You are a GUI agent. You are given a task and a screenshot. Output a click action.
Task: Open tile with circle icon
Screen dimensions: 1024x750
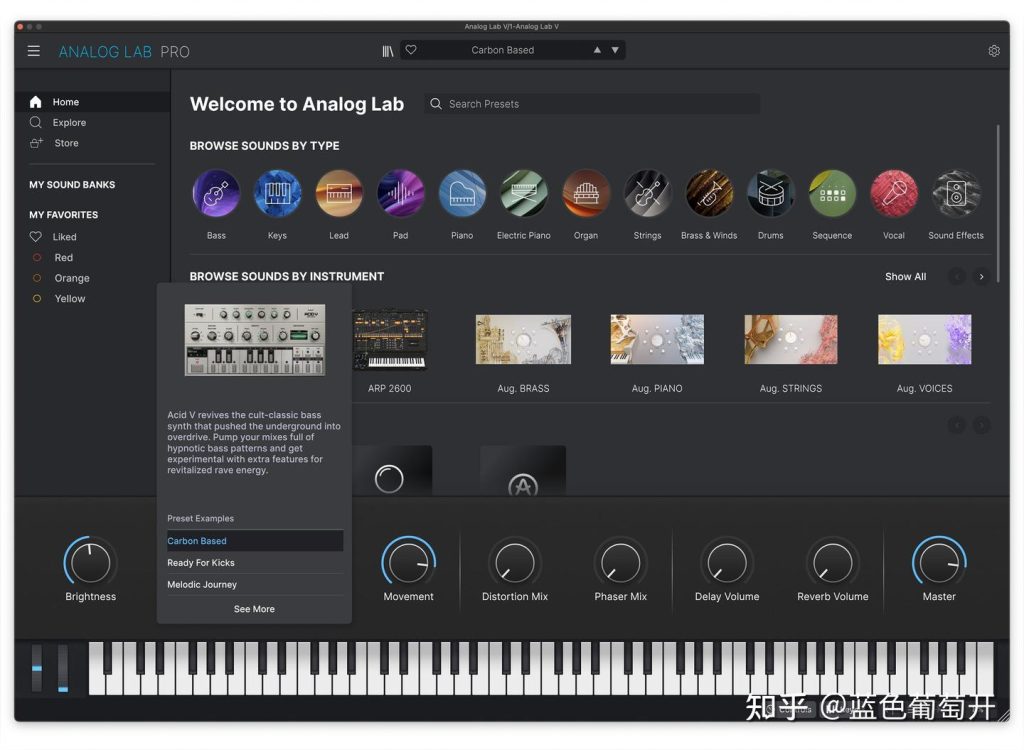[390, 470]
